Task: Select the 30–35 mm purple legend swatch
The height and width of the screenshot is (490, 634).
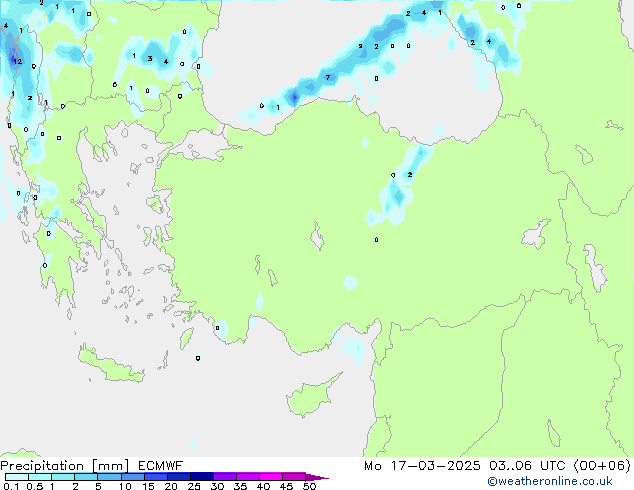Action: pyautogui.click(x=224, y=477)
